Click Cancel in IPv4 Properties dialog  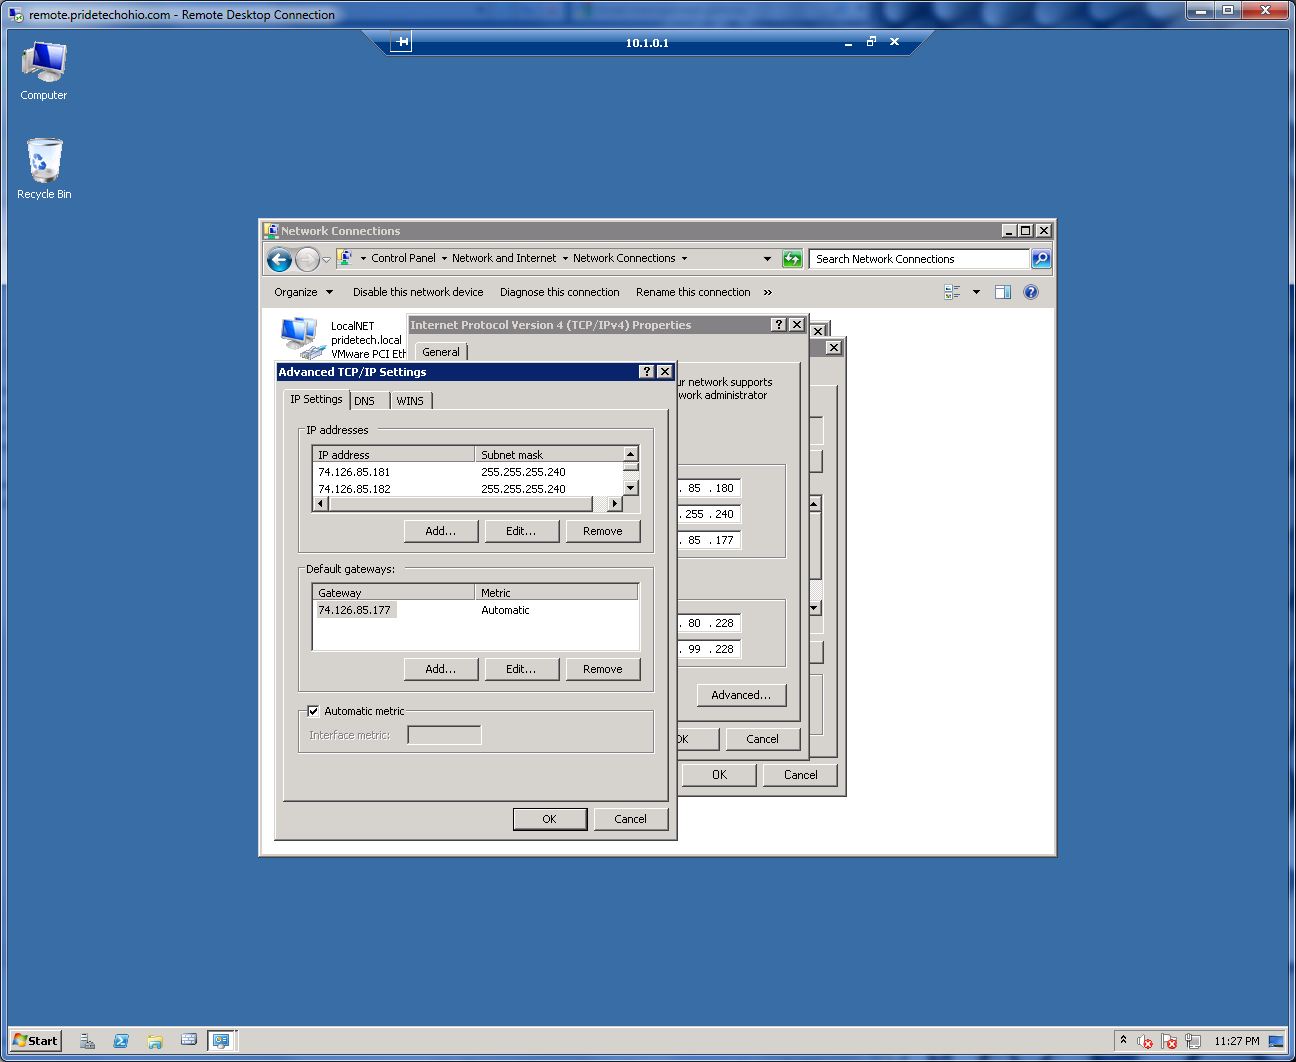coord(762,739)
